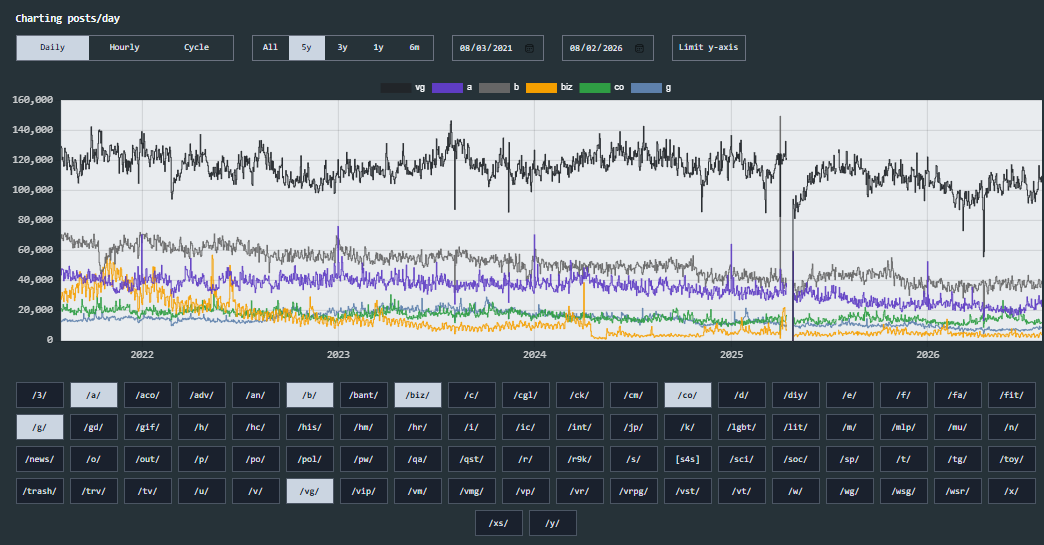Add the /his/ board to chart
1044x545 pixels.
[310, 427]
